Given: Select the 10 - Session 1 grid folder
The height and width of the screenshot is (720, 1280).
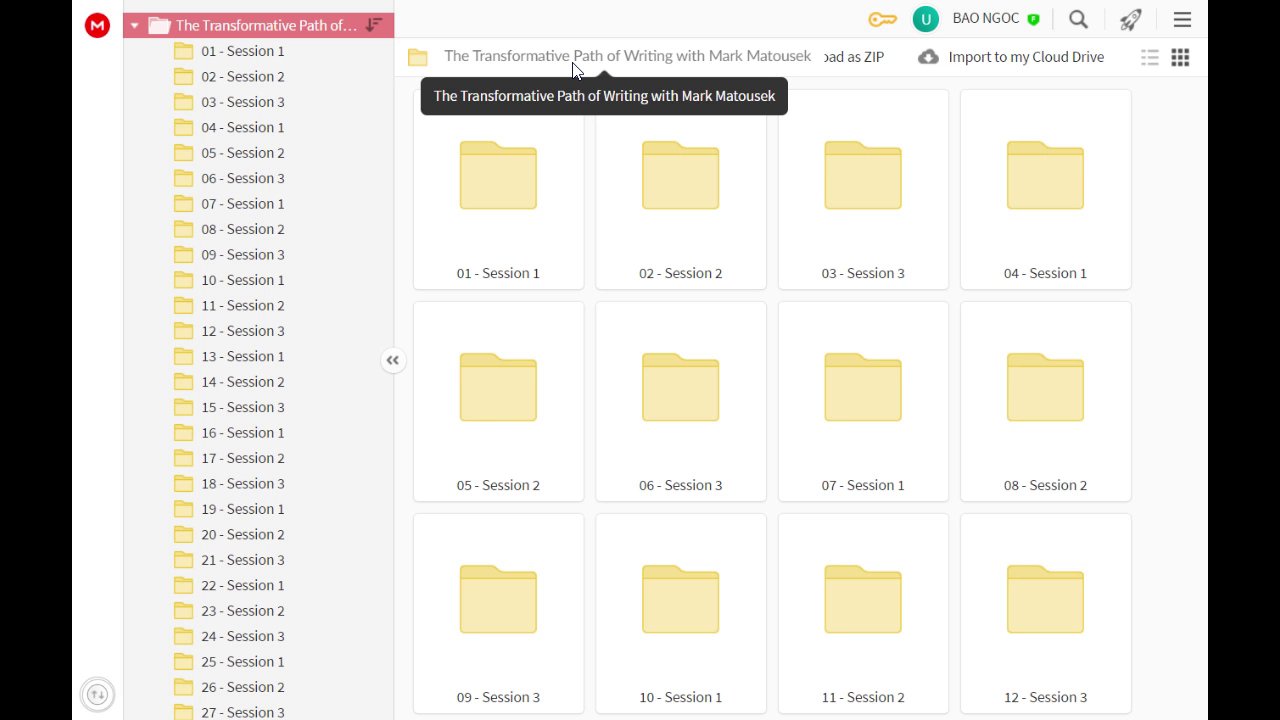Looking at the screenshot, I should pos(681,613).
